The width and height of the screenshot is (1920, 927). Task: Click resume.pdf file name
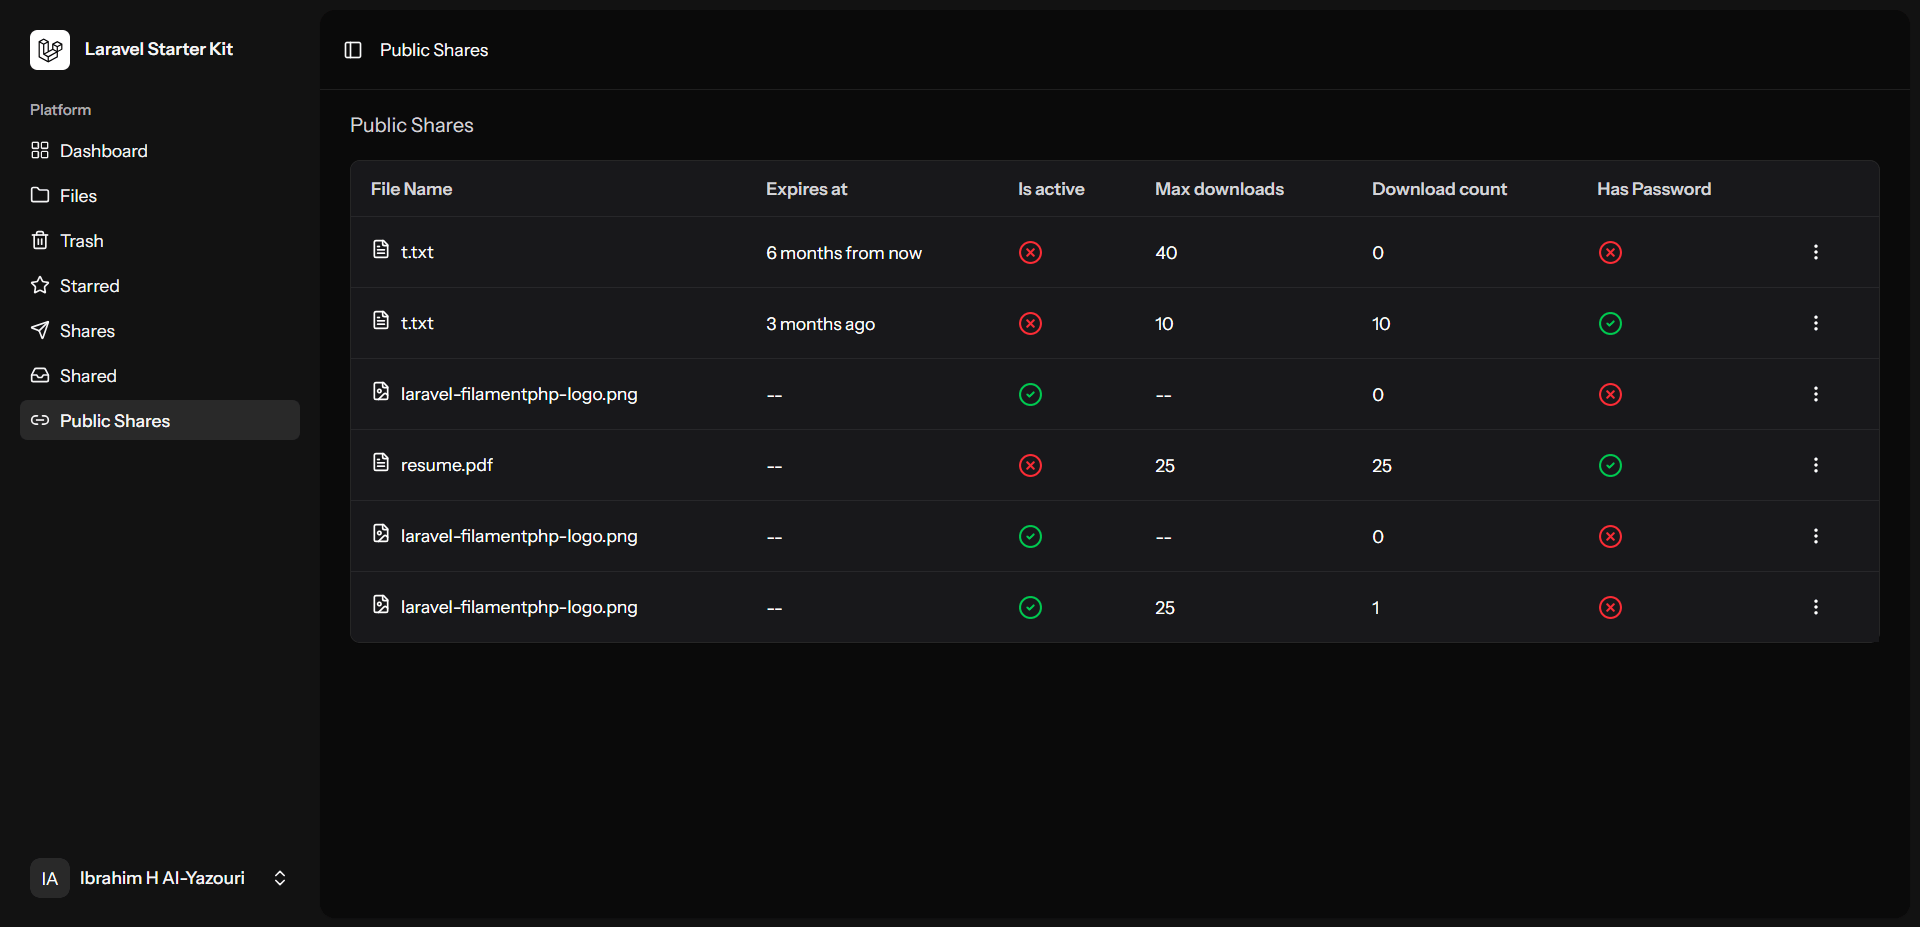pos(447,465)
